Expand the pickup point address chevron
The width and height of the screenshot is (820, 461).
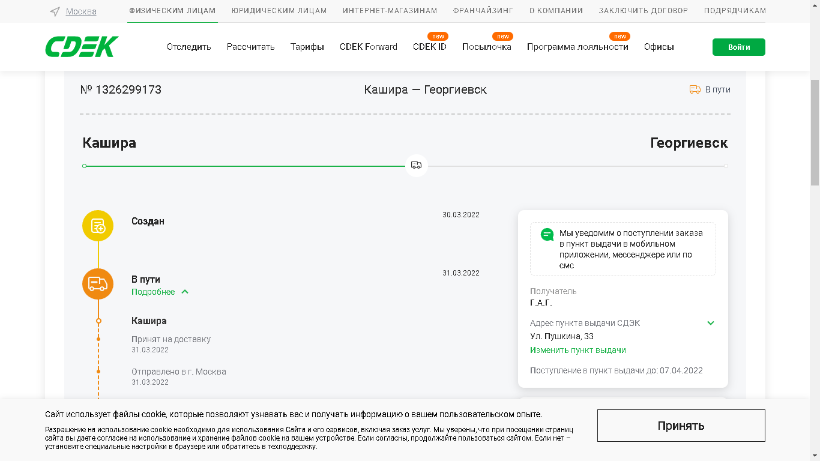pos(711,323)
